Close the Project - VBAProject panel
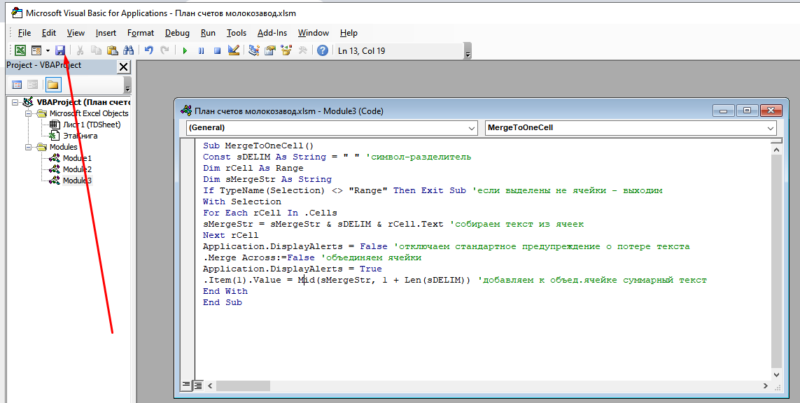The width and height of the screenshot is (800, 403). click(123, 67)
